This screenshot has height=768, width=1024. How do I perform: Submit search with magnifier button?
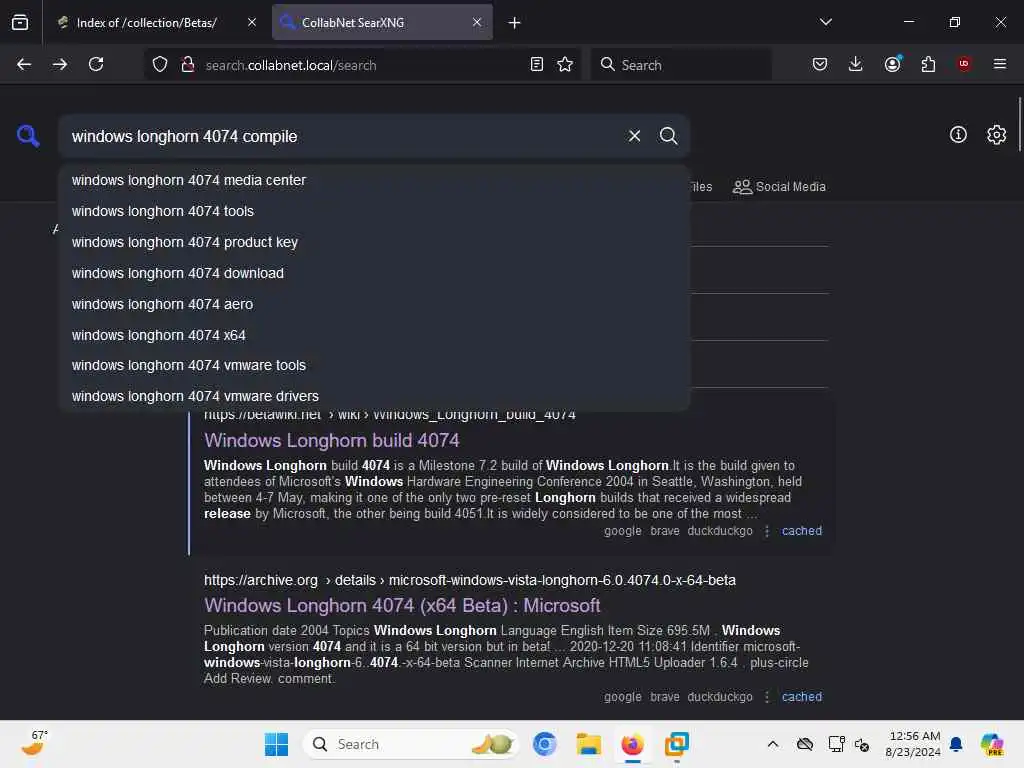(x=668, y=136)
